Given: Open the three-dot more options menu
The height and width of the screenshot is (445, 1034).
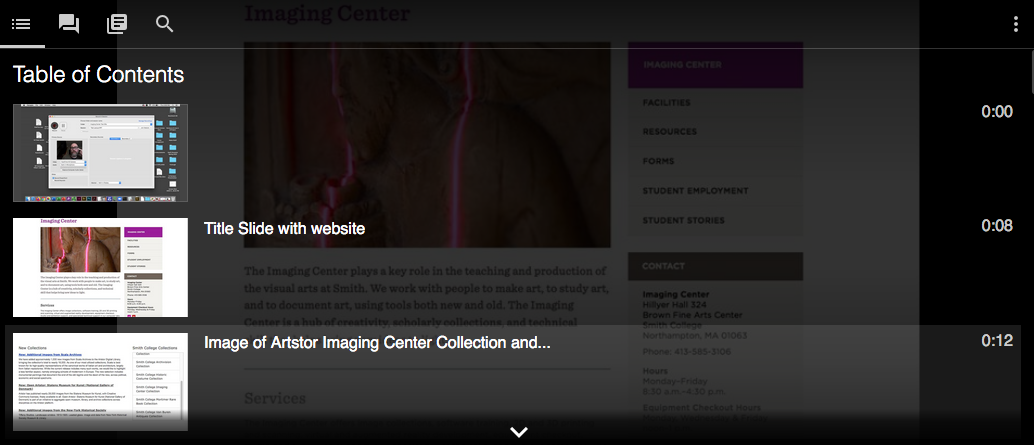Looking at the screenshot, I should tap(1016, 24).
